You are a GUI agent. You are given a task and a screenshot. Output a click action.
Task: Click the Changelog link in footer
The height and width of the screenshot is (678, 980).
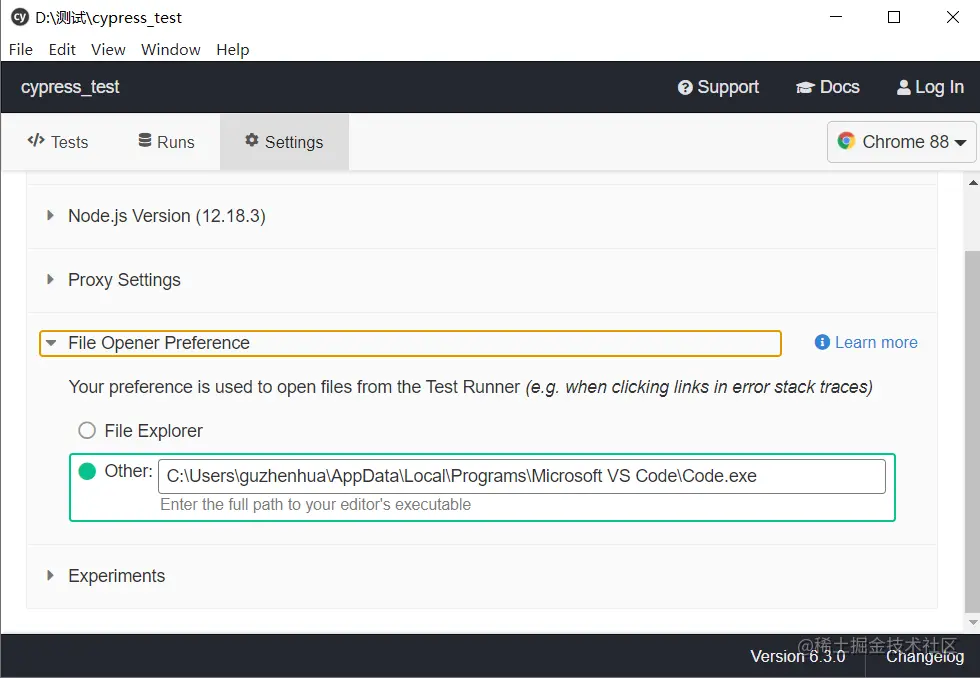point(925,656)
